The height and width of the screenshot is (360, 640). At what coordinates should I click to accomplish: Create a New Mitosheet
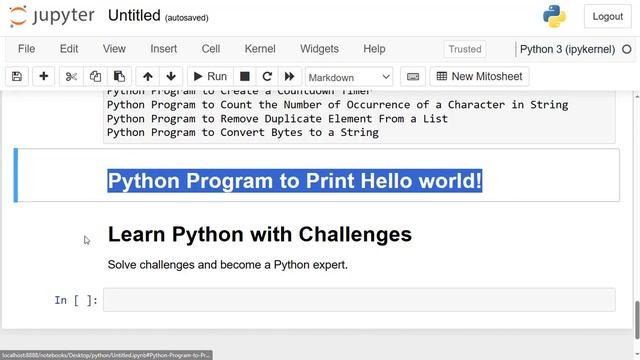coord(479,76)
